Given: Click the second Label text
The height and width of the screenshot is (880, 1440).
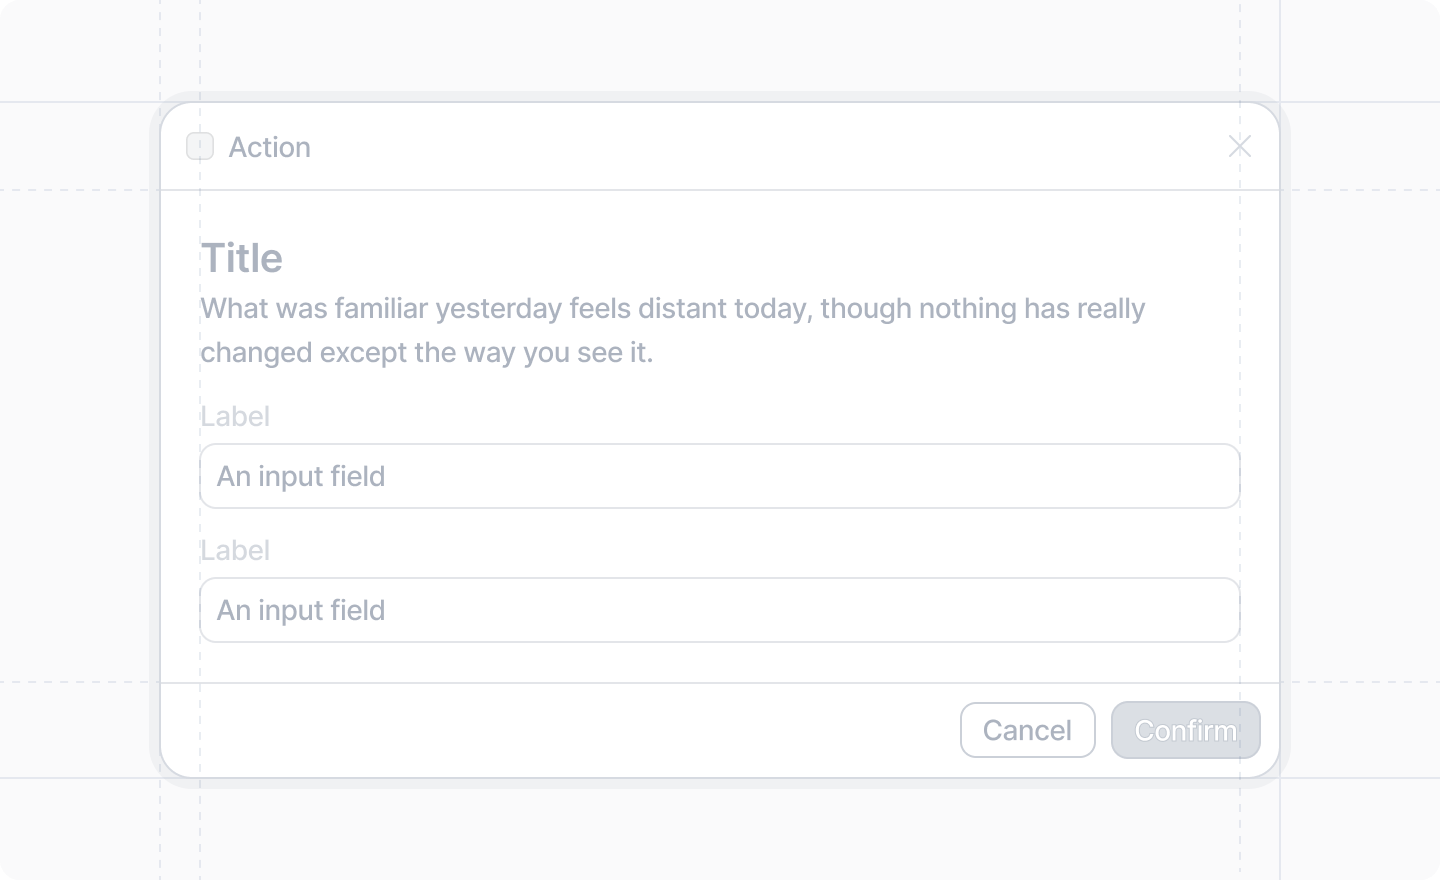Looking at the screenshot, I should (x=235, y=550).
